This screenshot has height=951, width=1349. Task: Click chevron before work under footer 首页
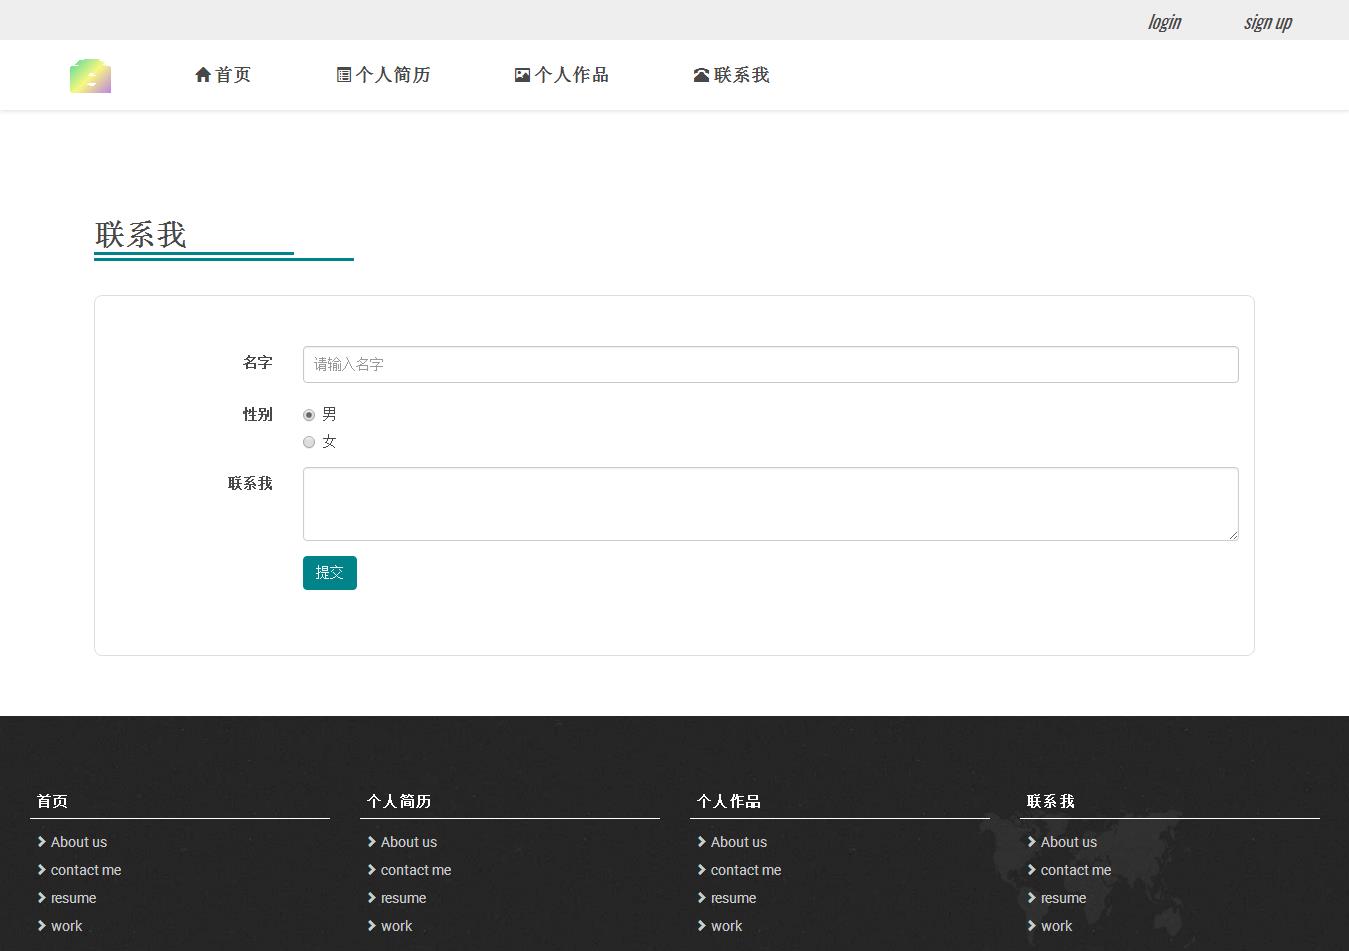[42, 926]
